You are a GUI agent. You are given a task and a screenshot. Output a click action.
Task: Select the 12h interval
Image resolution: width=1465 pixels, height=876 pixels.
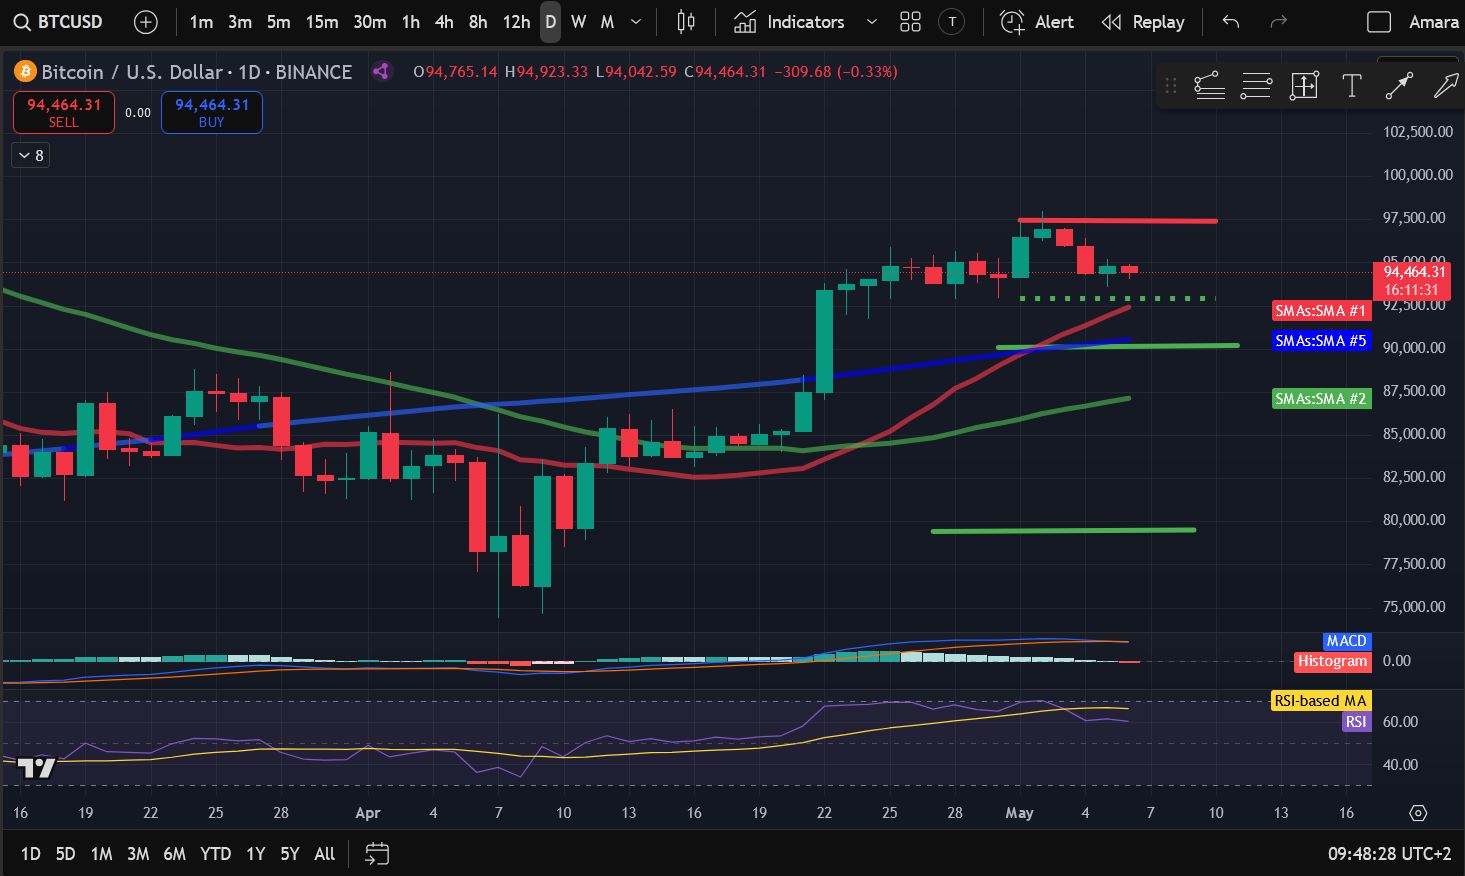click(516, 22)
